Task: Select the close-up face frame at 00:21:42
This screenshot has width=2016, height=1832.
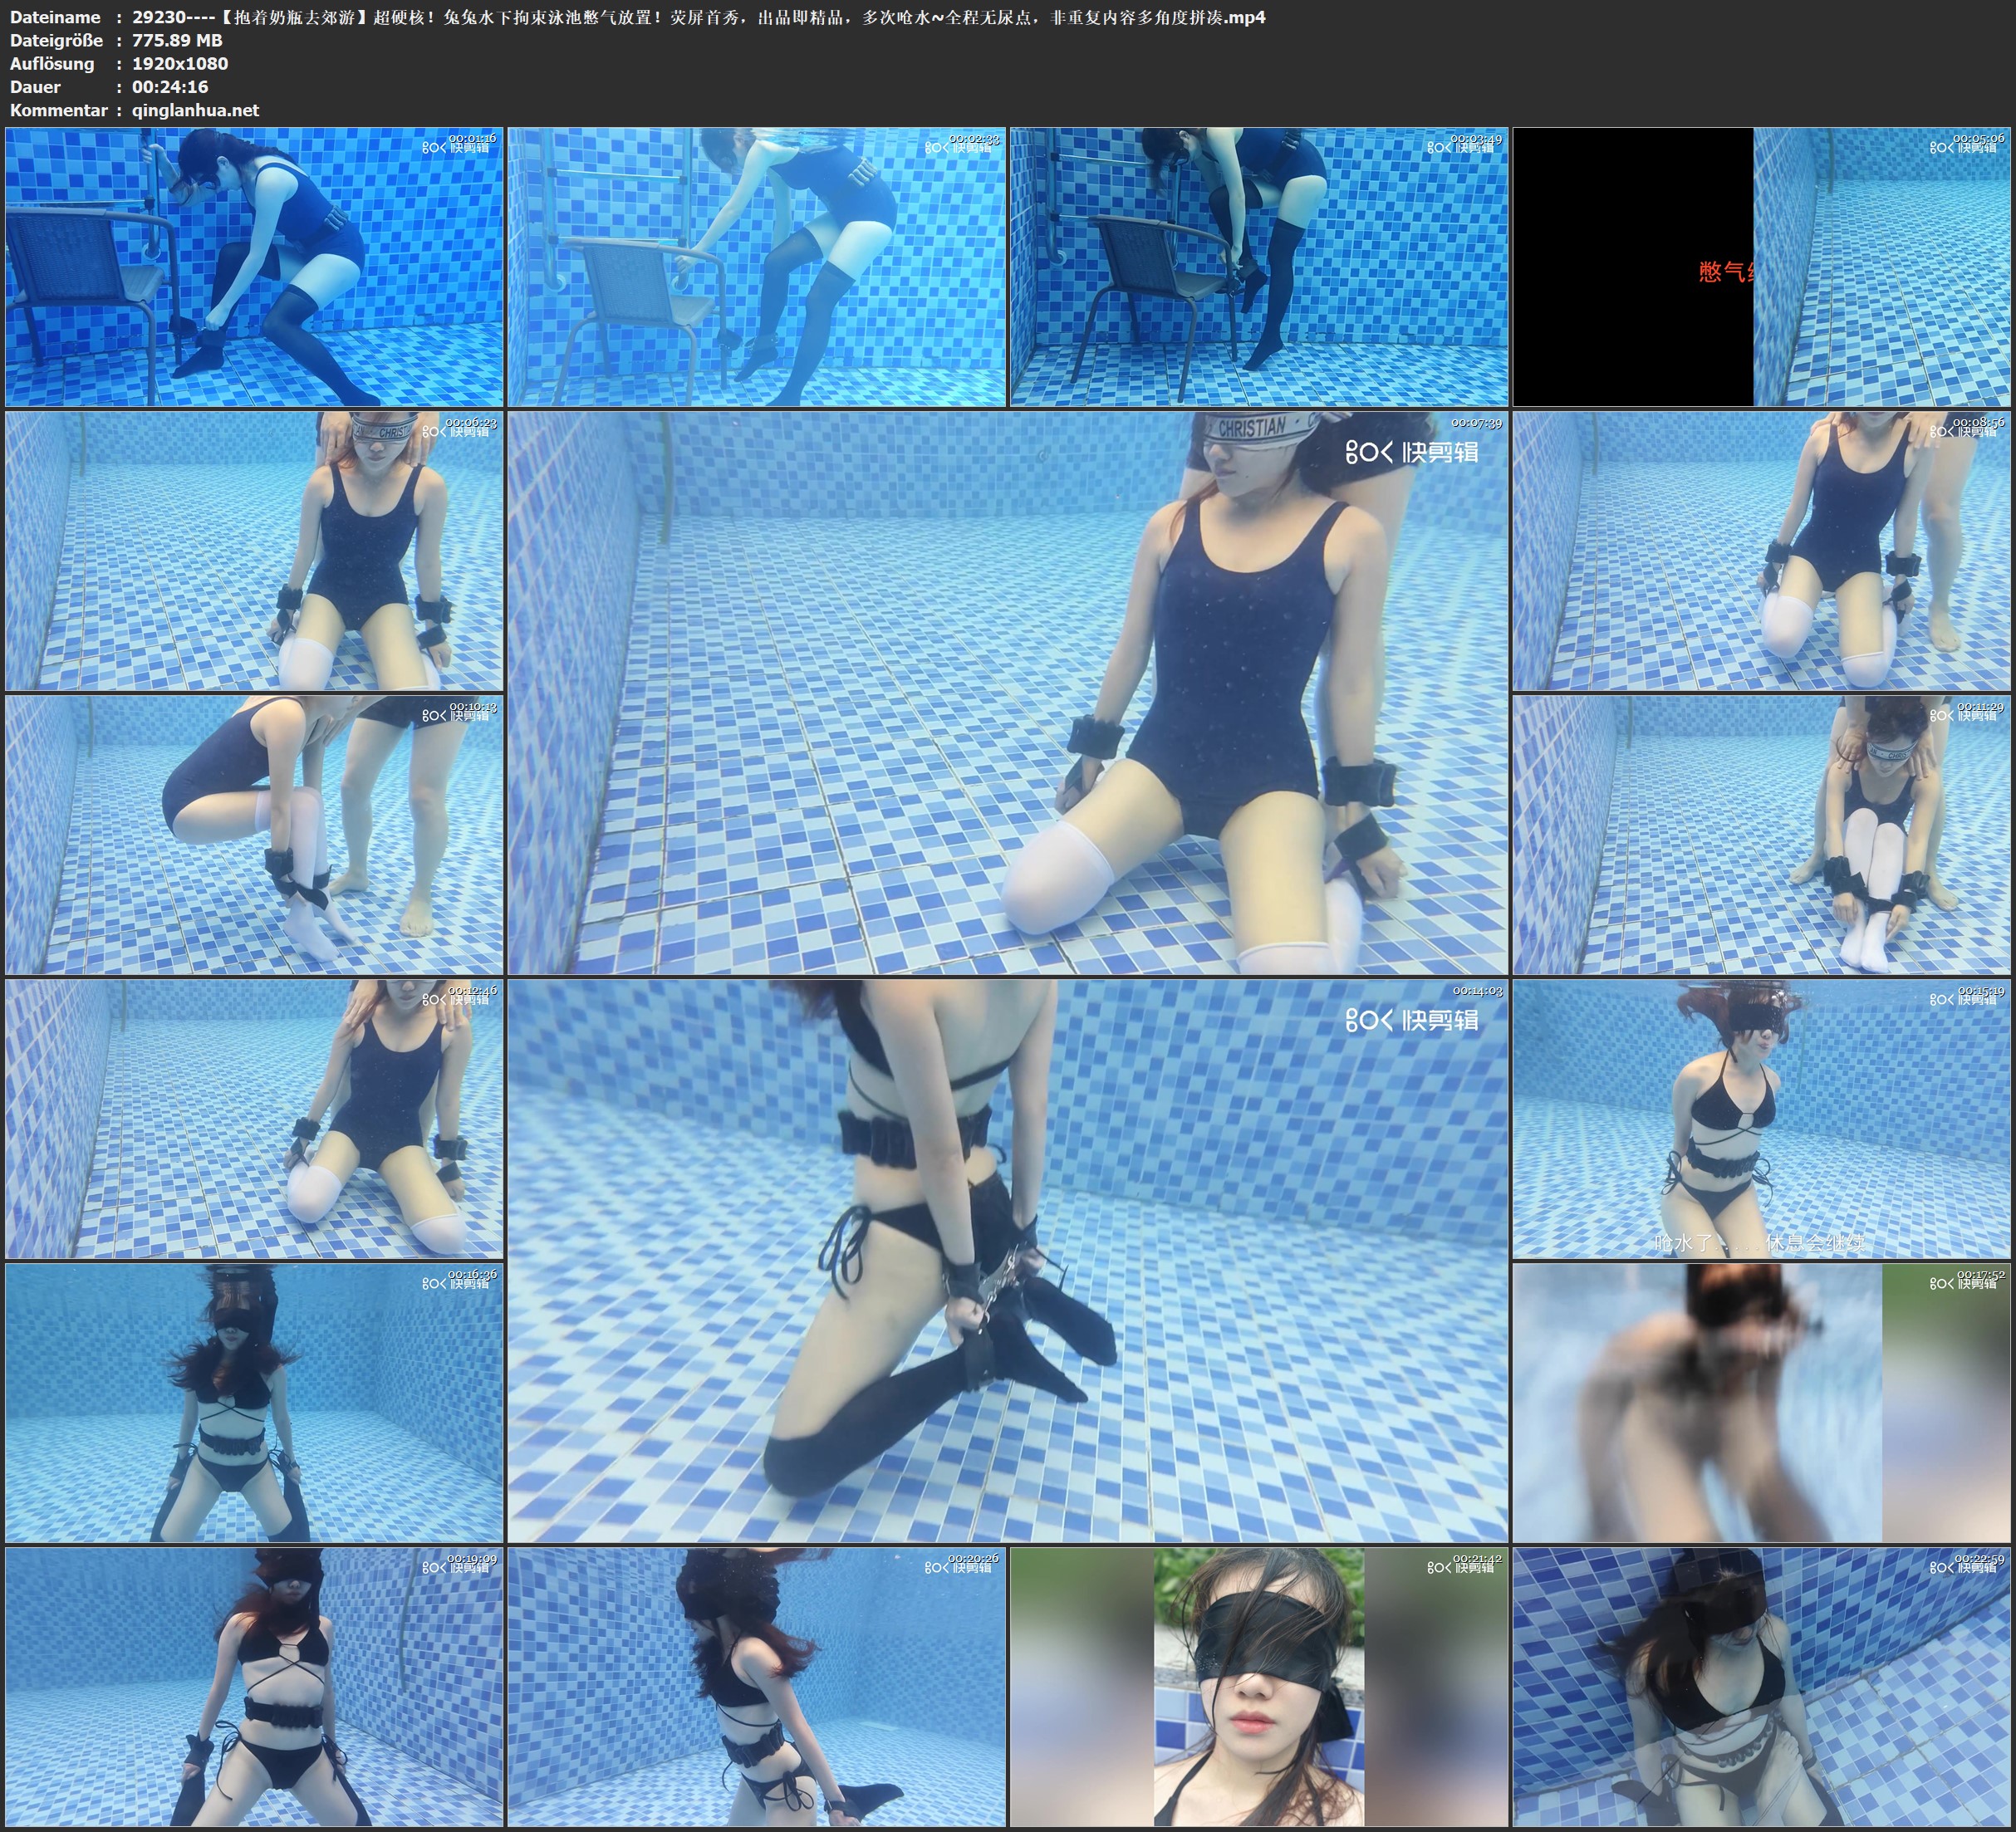Action: pyautogui.click(x=1259, y=1687)
